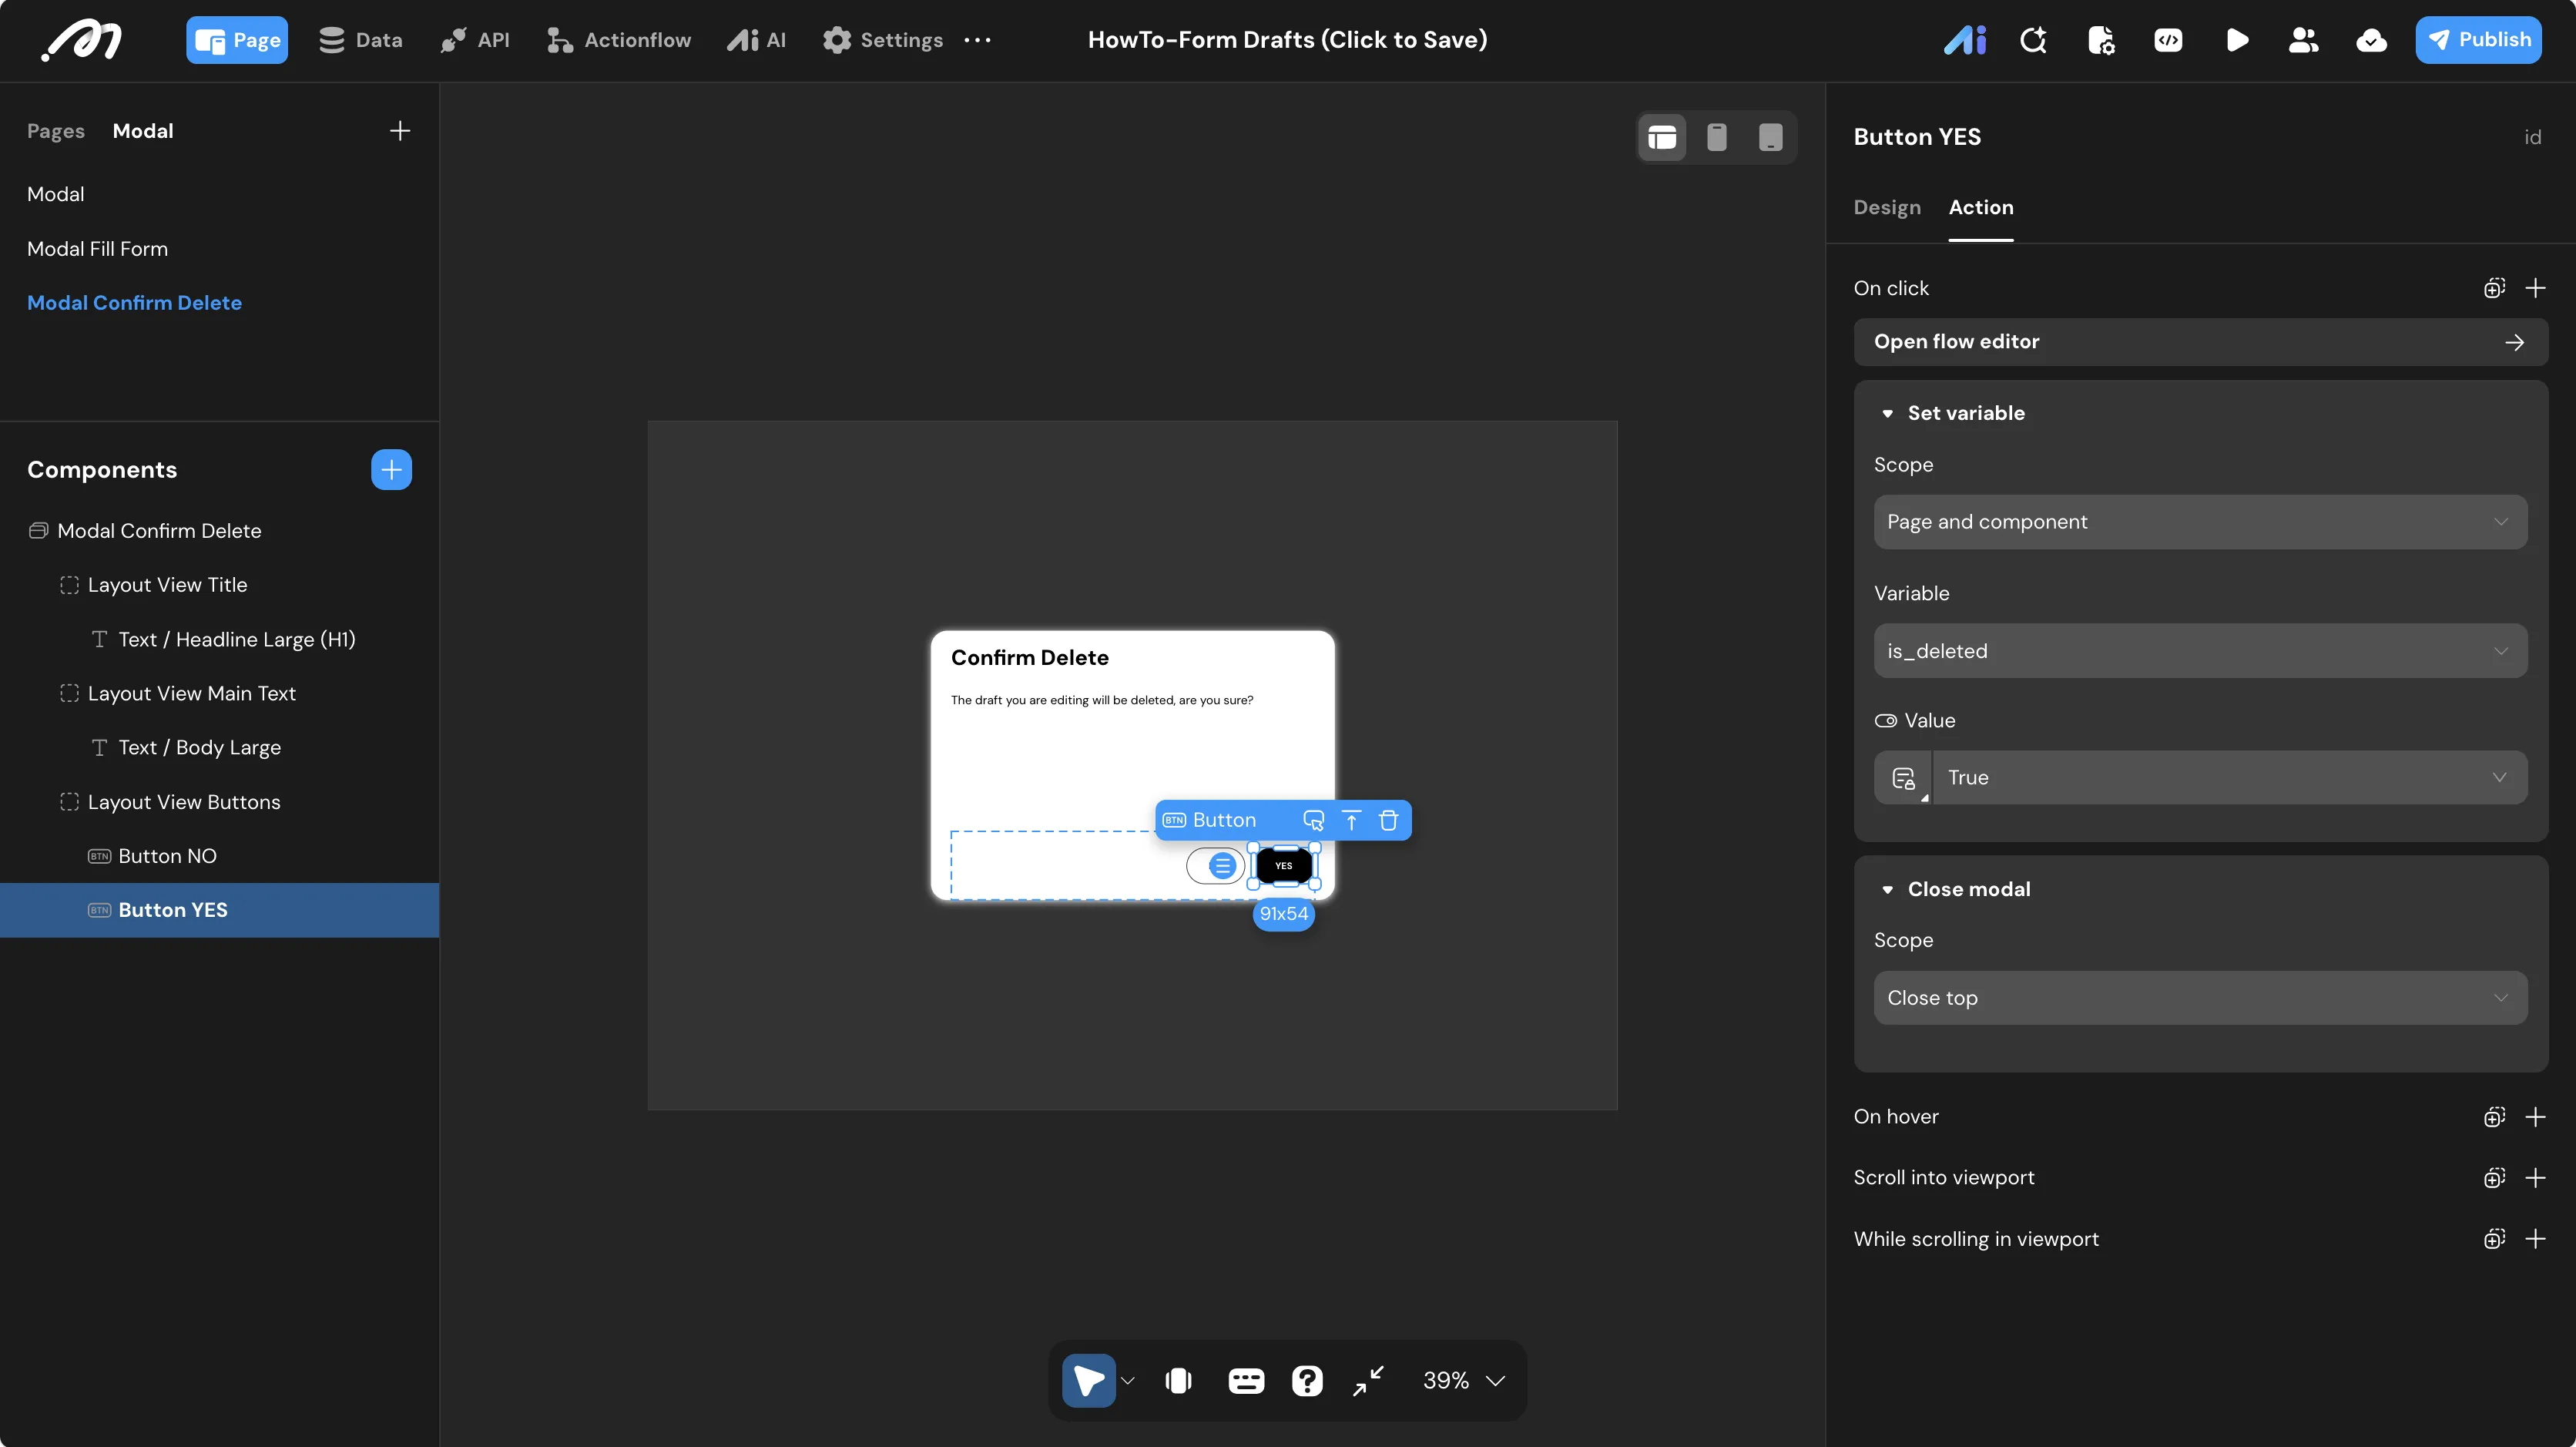Select the Modal Confirm Delete page
2576x1447 pixels.
(x=134, y=302)
